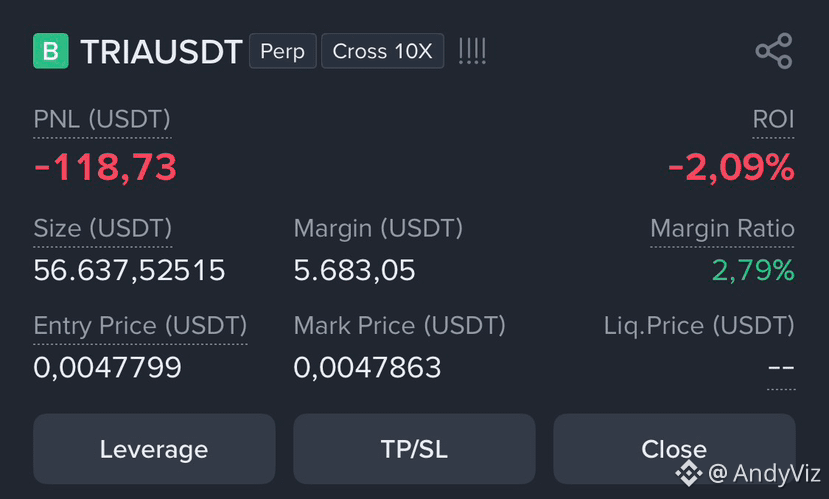Close the TRIAUSDT position
The width and height of the screenshot is (829, 499).
(x=674, y=449)
